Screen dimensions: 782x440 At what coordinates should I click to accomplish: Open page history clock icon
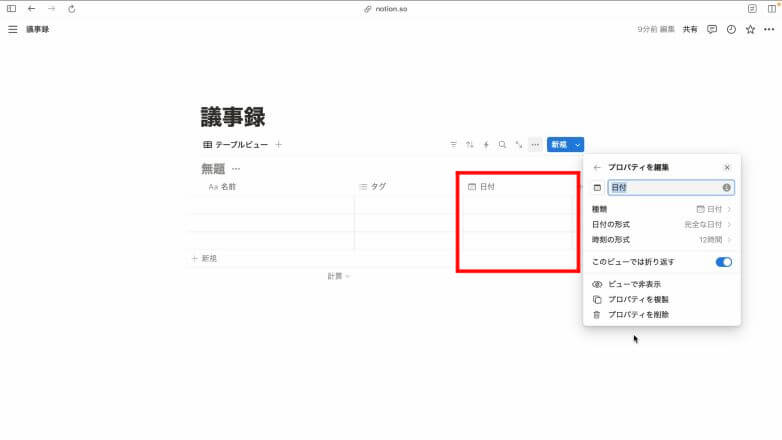pos(731,29)
